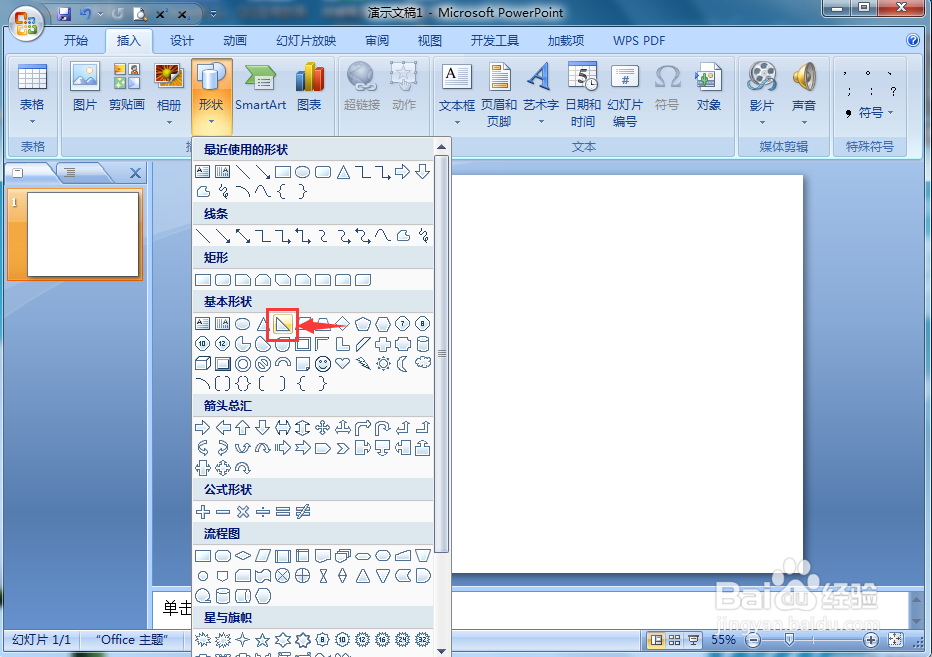Open the Home (开始) tab
Screen dimensions: 932x657
coord(75,40)
